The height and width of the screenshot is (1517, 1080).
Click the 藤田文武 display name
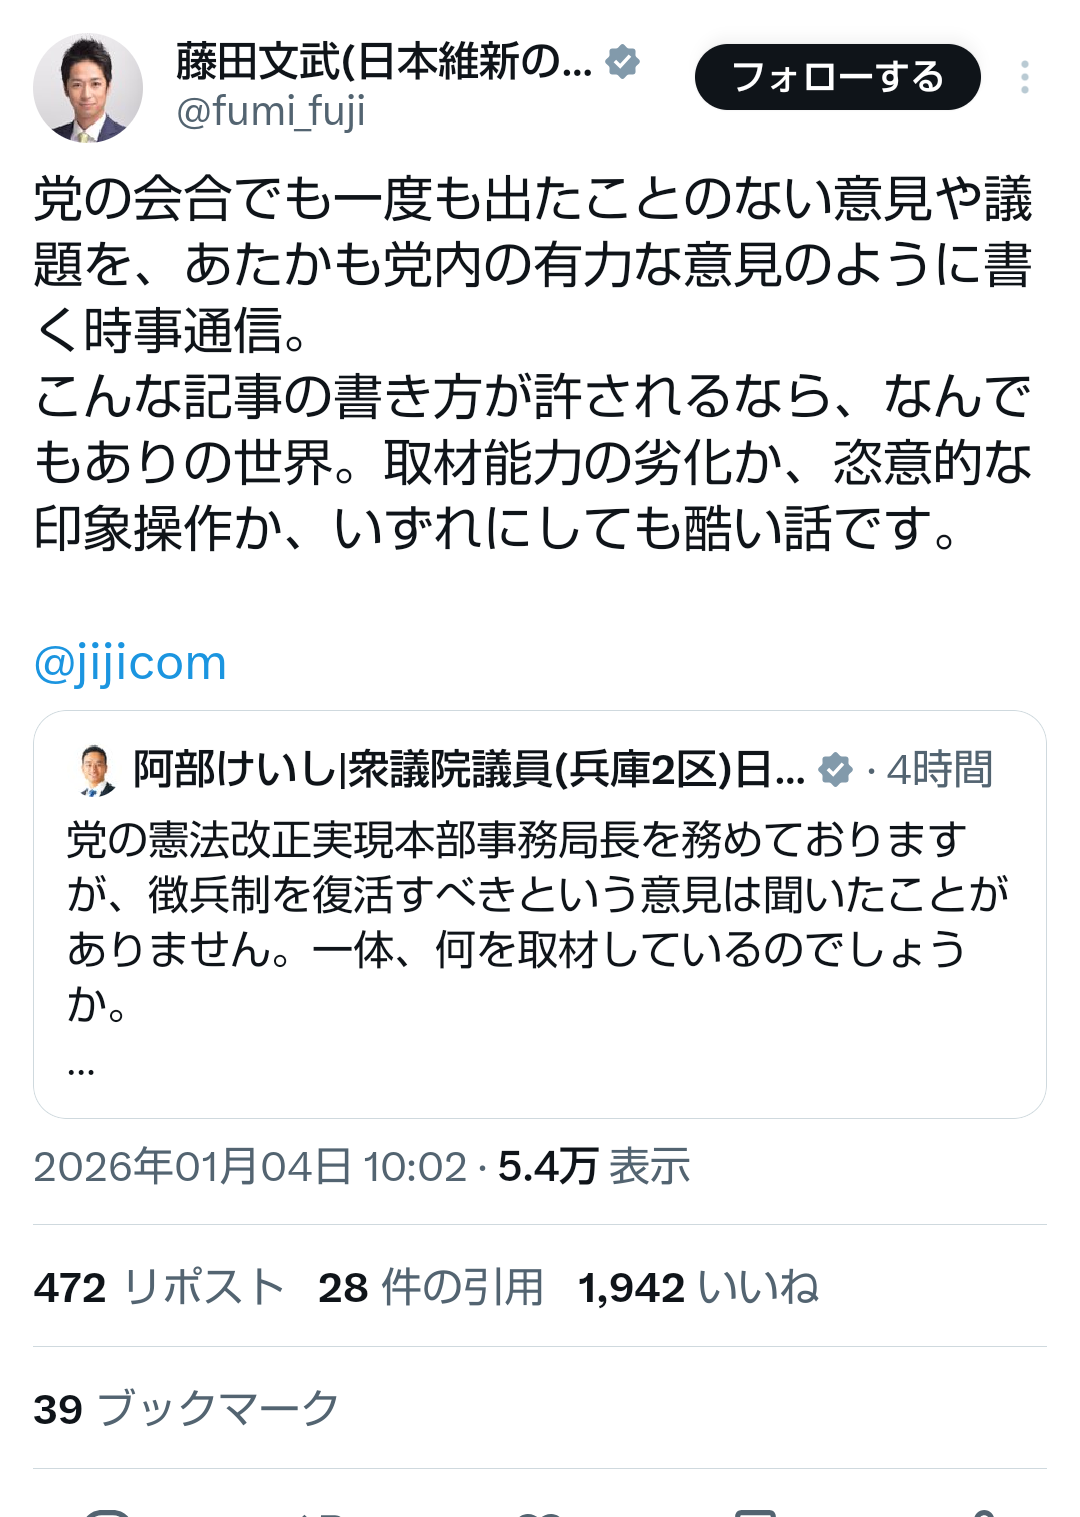tap(383, 62)
